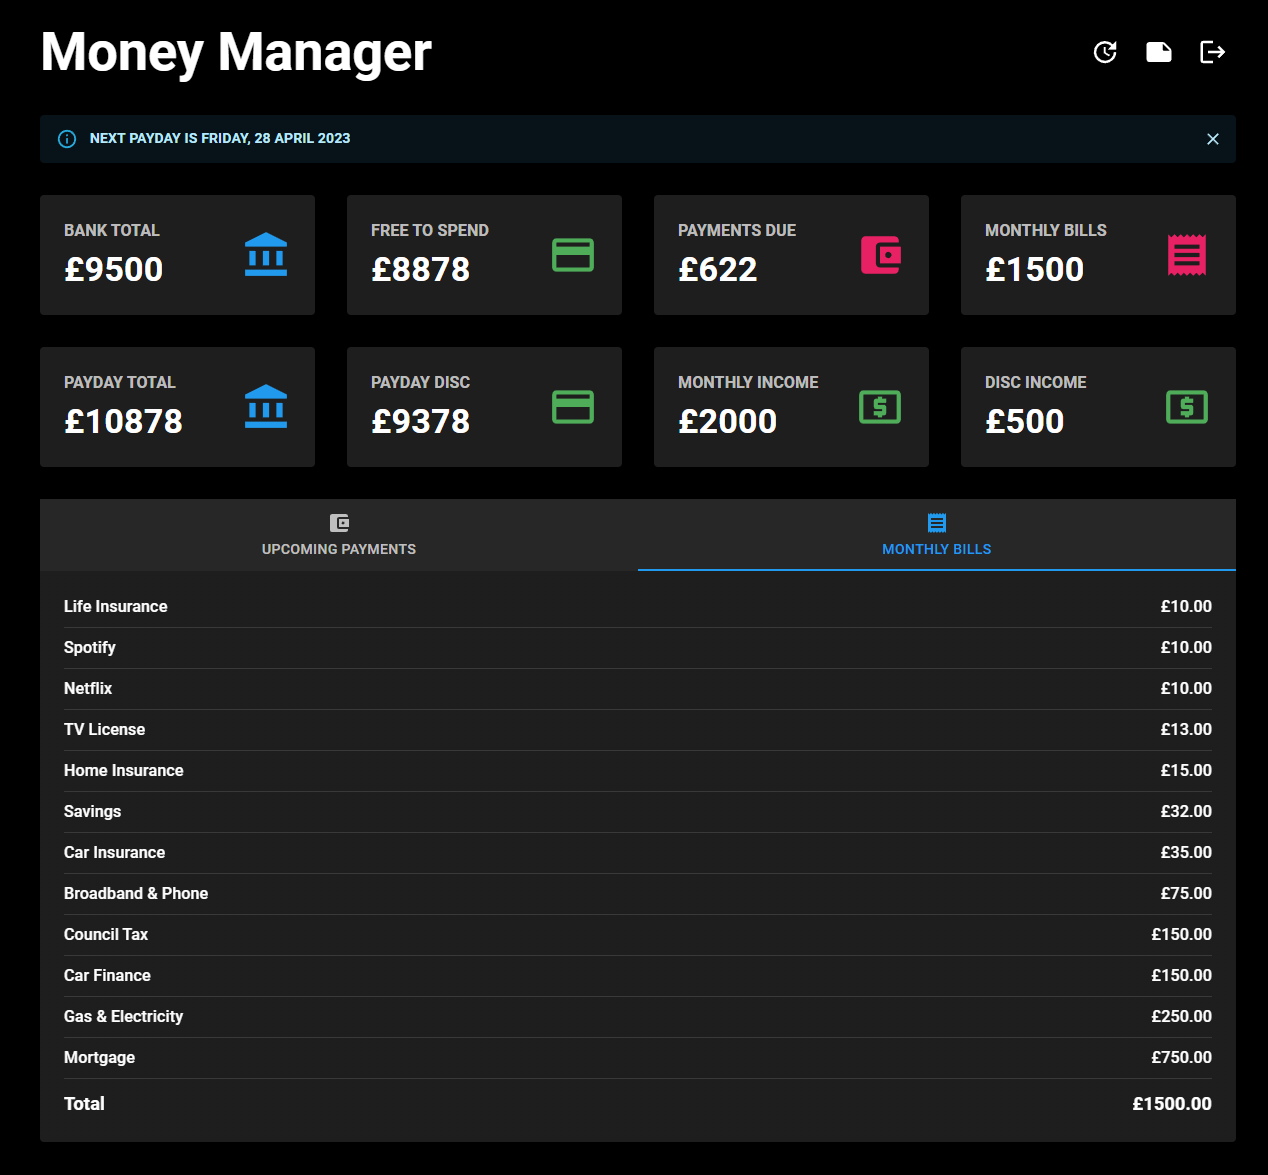Click the £250.00 gas and electricity amount

pos(1181,1017)
